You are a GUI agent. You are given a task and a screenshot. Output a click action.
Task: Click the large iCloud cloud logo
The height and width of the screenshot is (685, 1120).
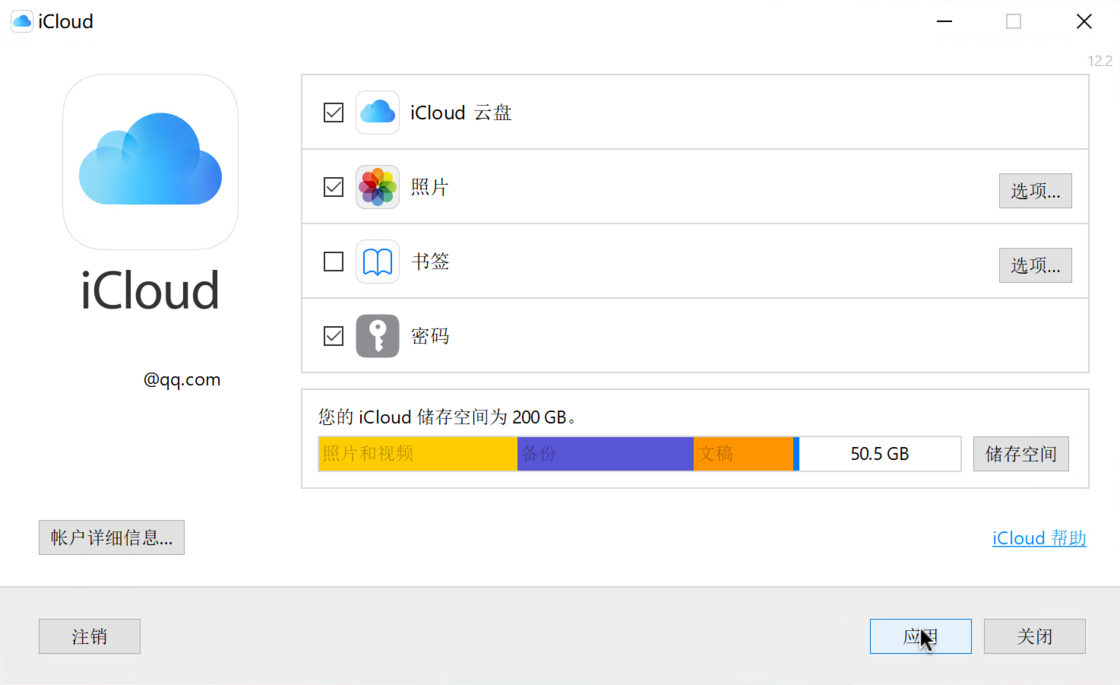coord(150,160)
